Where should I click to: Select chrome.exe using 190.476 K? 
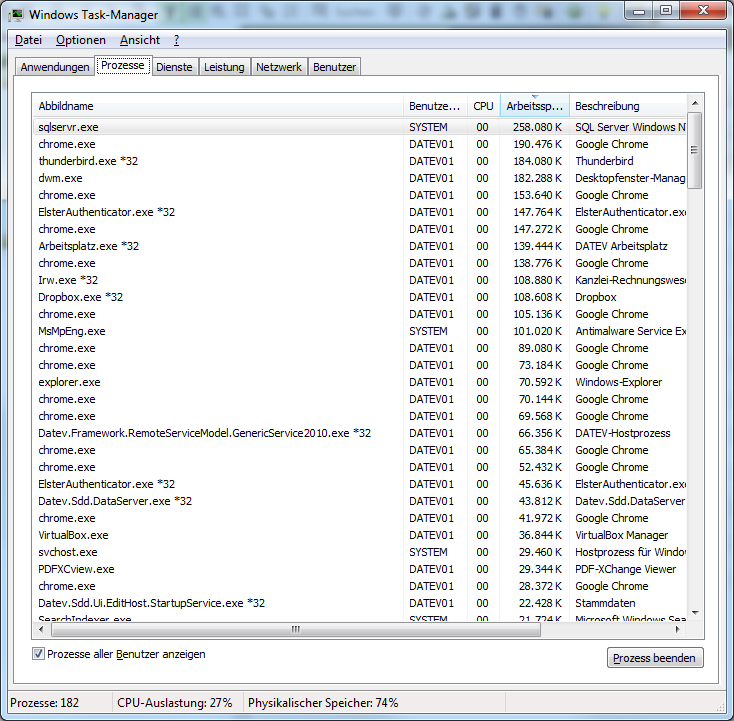pyautogui.click(x=360, y=144)
